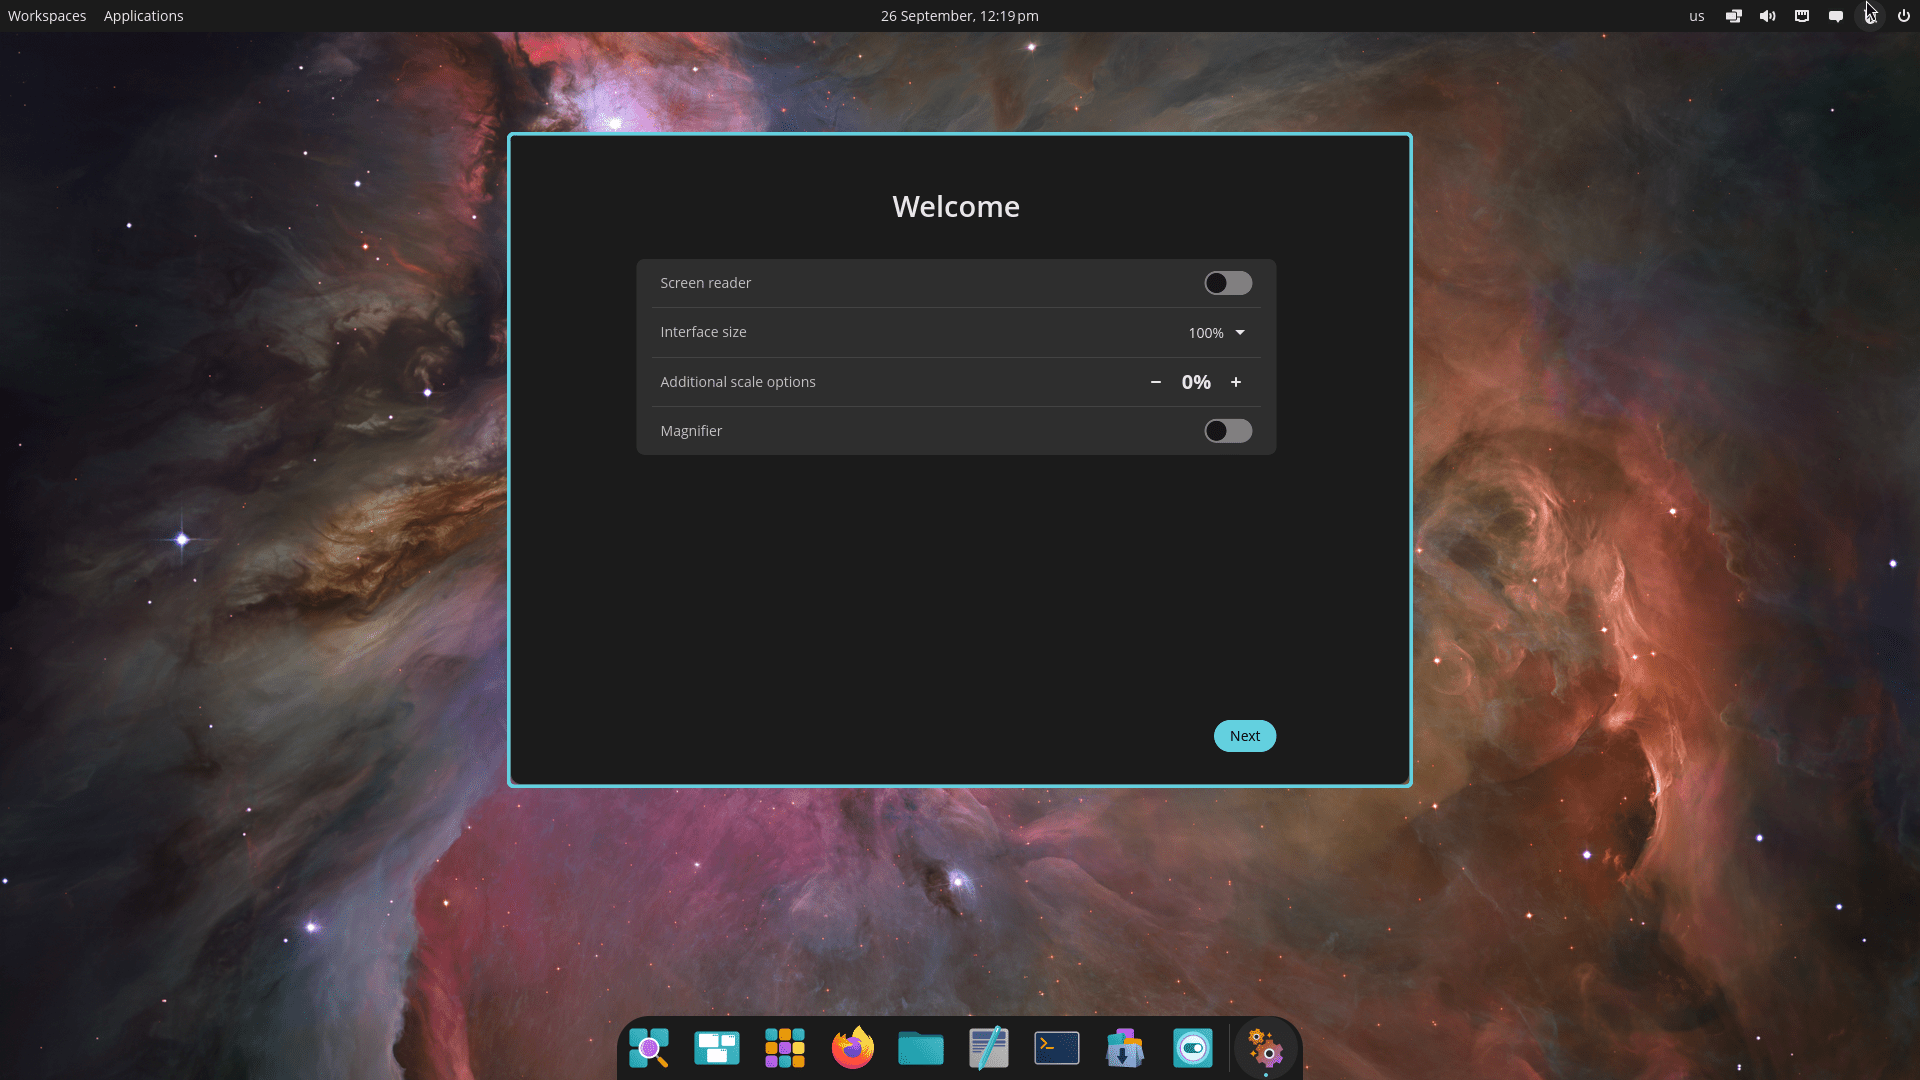Viewport: 1920px width, 1080px height.
Task: Open the Interface size dropdown
Action: coord(1215,332)
